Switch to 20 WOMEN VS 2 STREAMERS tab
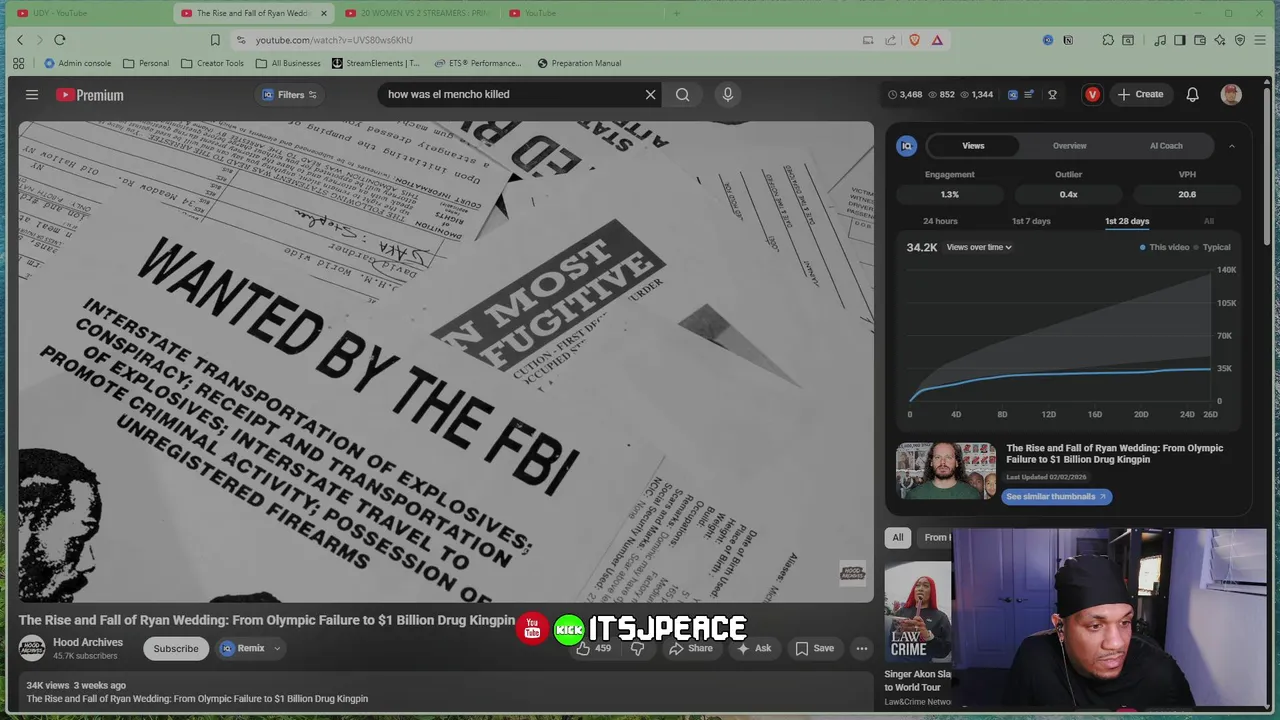 pos(415,13)
